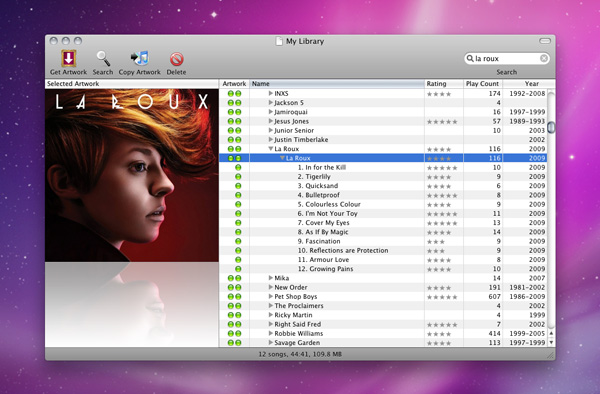Click play count 607 for Pet Shop Boys

(494, 296)
